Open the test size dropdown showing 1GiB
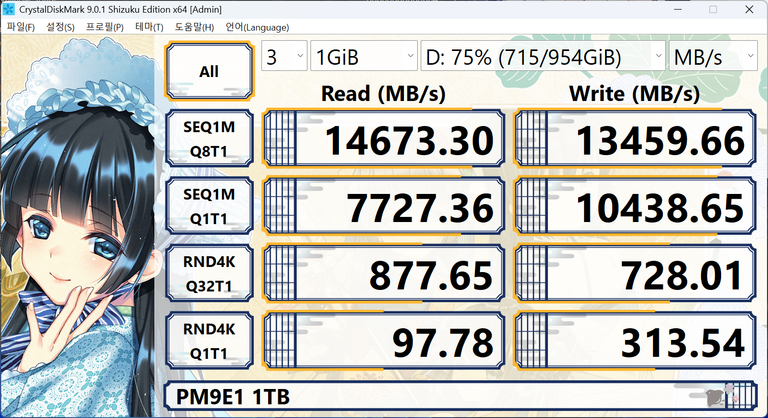 [x=364, y=56]
